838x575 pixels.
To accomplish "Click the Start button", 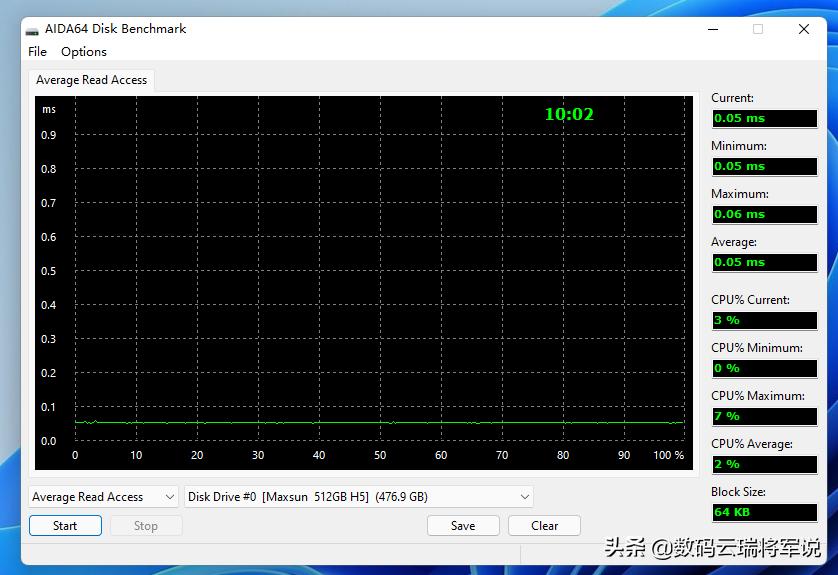I will click(x=65, y=526).
